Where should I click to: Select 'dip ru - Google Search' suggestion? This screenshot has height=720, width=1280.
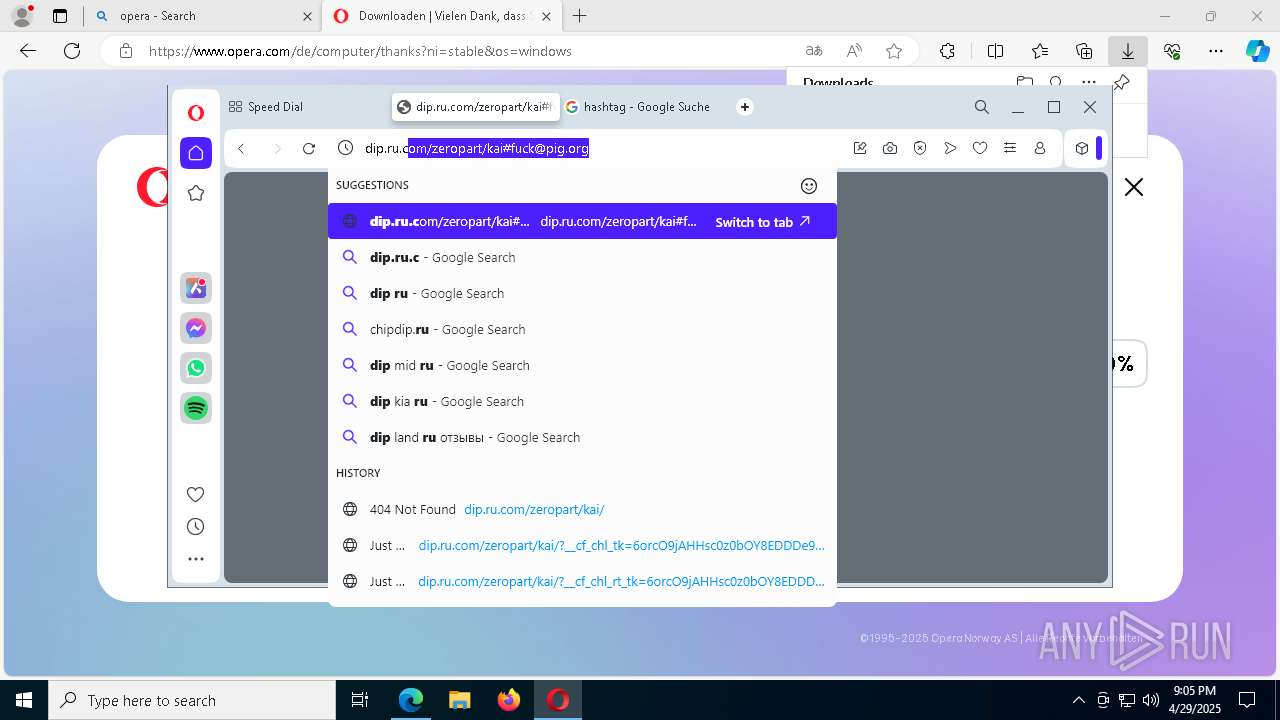pos(582,293)
